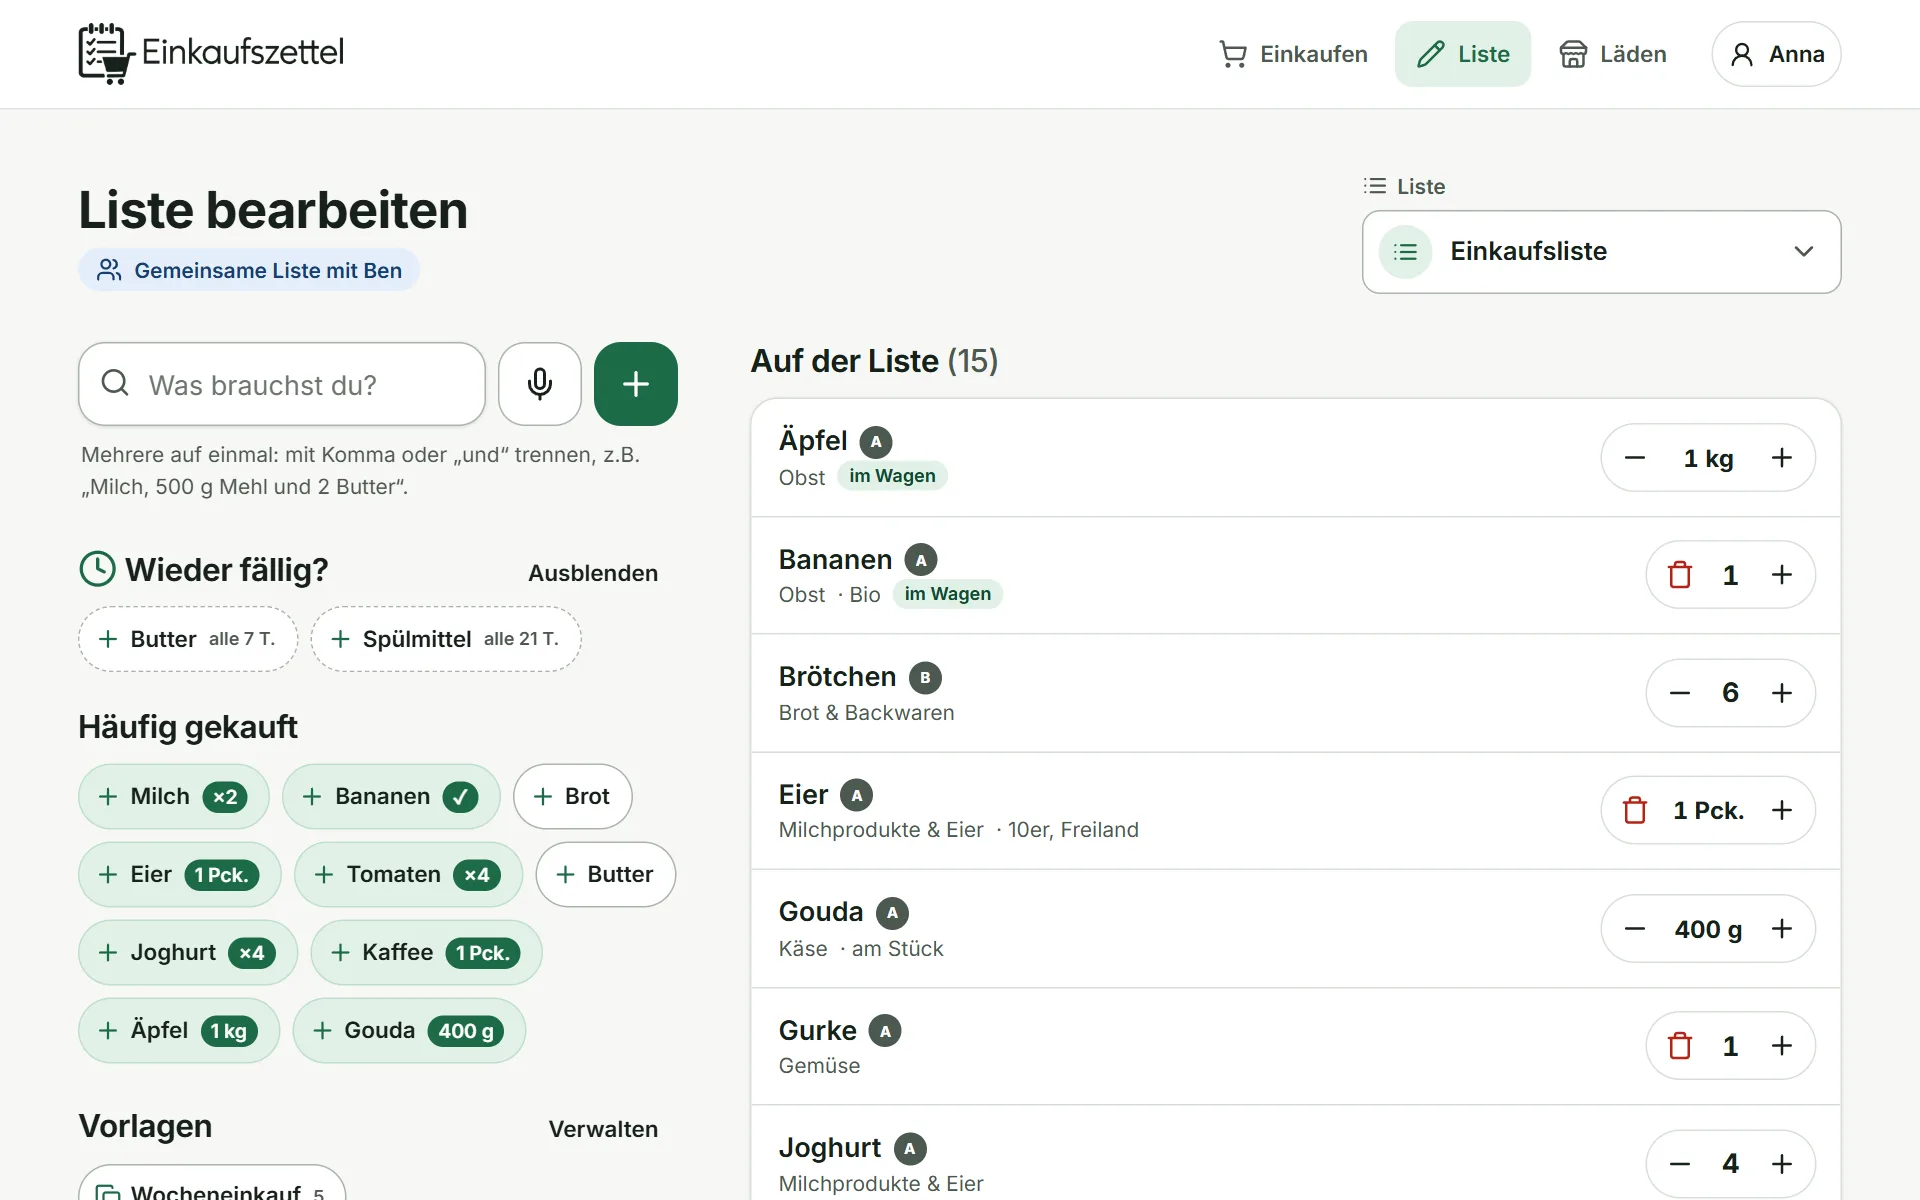Hide the Wieder fällig section
The image size is (1920, 1200).
pos(593,573)
